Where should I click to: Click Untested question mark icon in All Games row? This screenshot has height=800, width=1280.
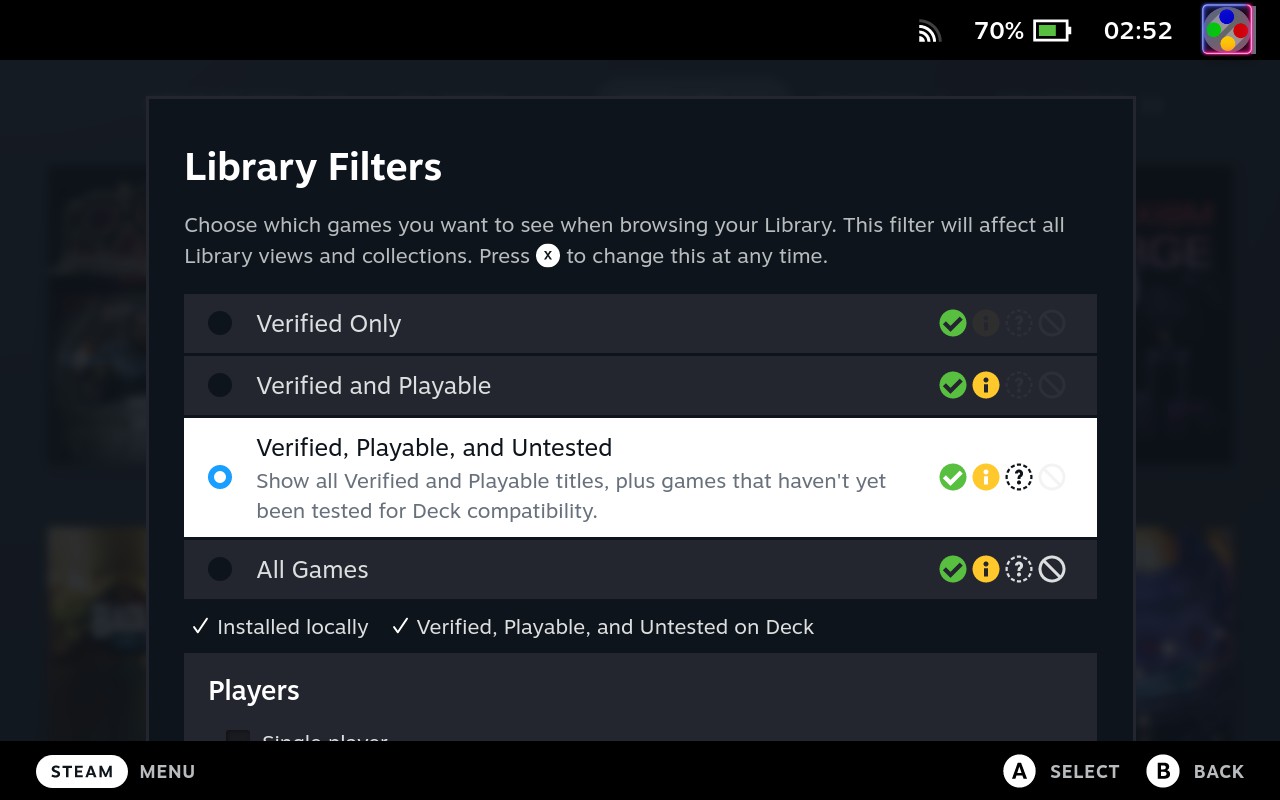[x=1019, y=570]
